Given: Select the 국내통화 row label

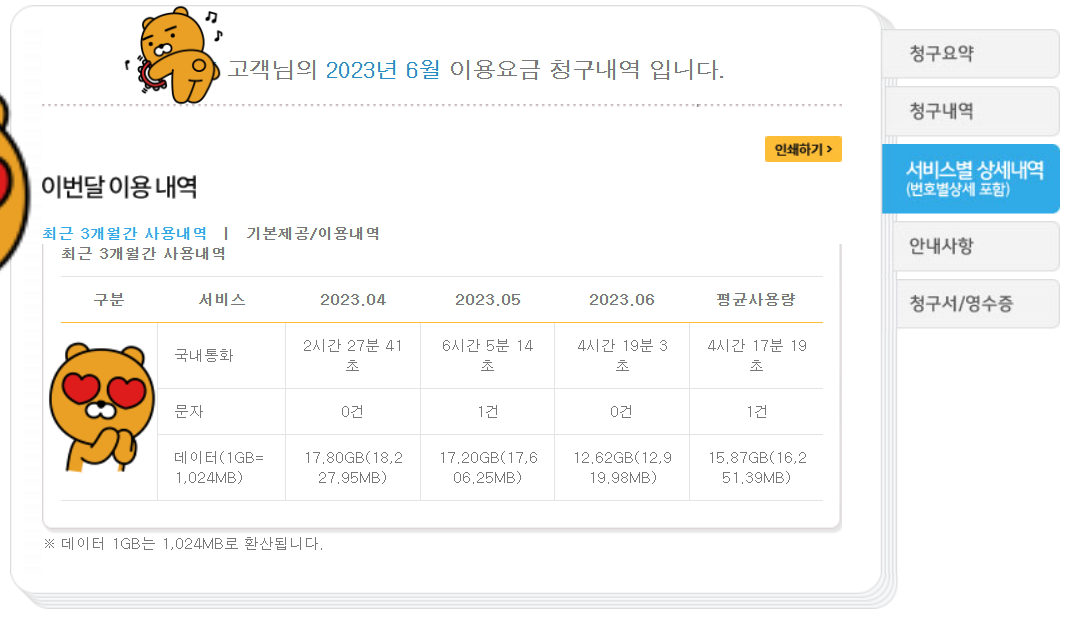Looking at the screenshot, I should click(204, 355).
